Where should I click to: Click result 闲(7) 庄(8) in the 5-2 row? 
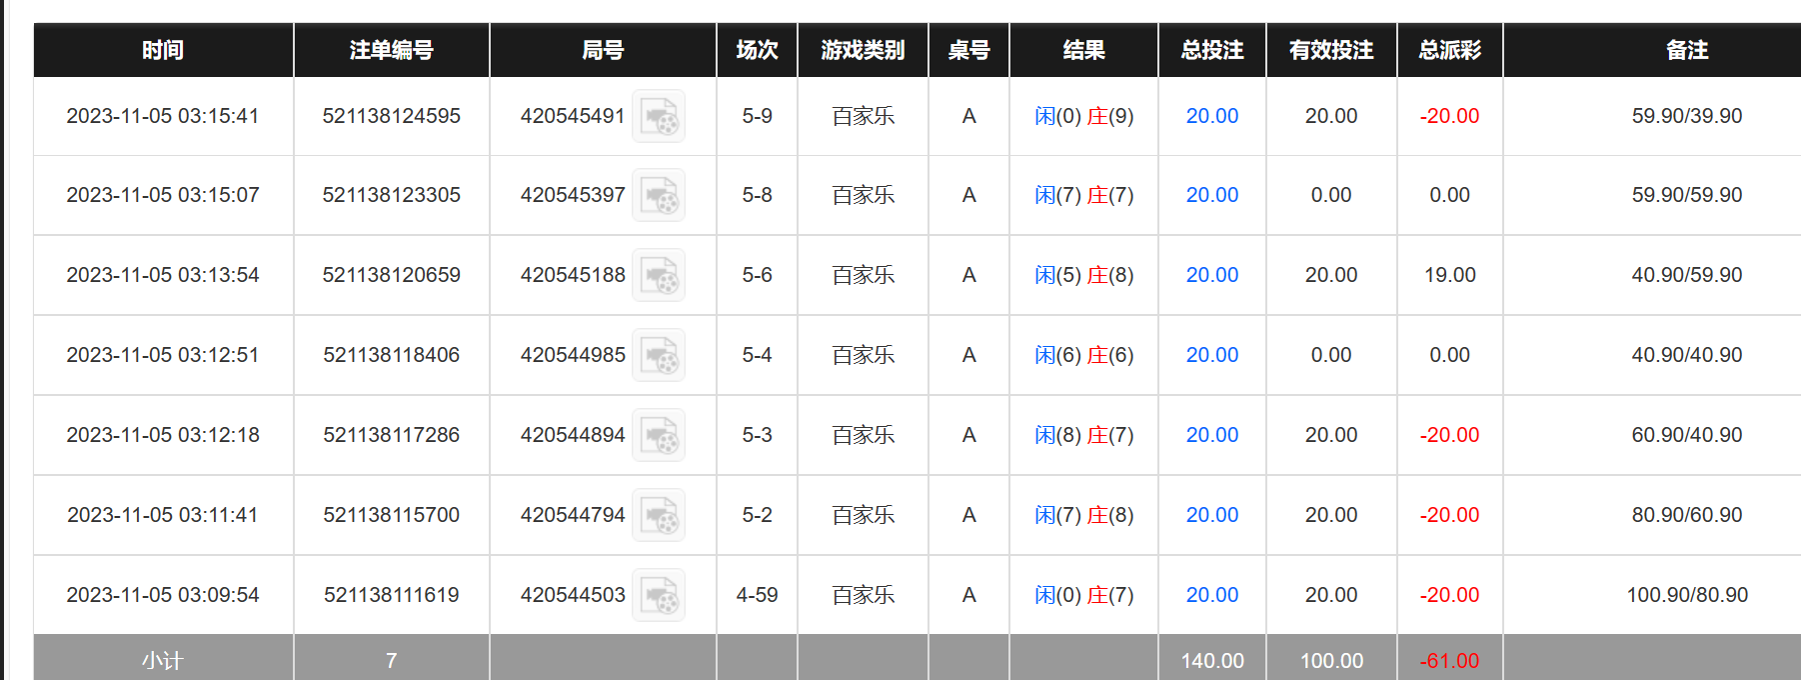[1083, 515]
